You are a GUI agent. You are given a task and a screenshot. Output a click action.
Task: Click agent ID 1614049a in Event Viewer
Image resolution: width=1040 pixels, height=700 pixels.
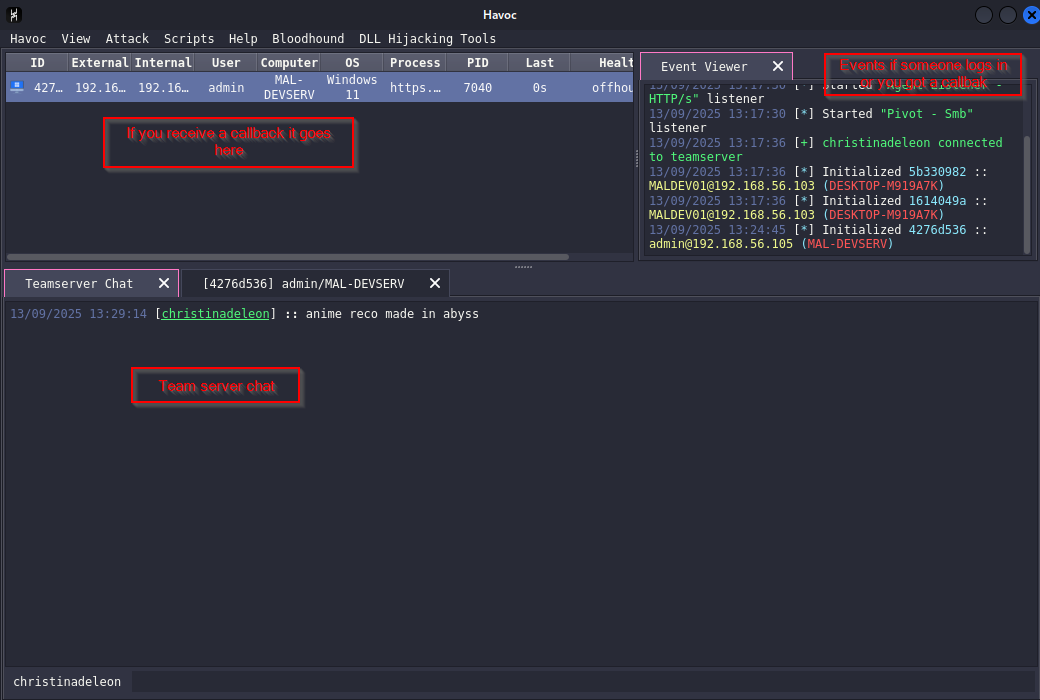[x=937, y=200]
